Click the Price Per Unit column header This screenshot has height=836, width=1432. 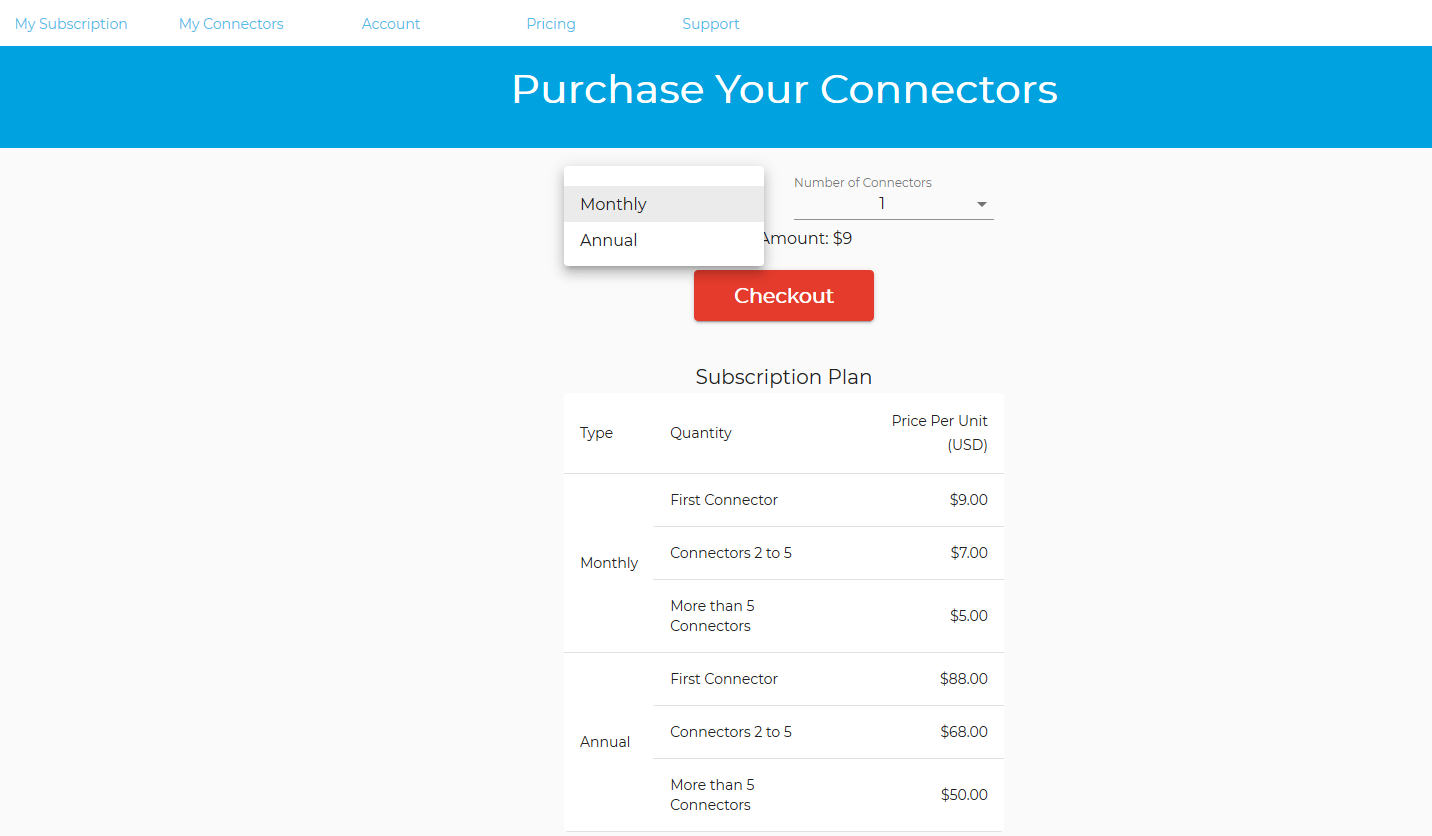939,433
